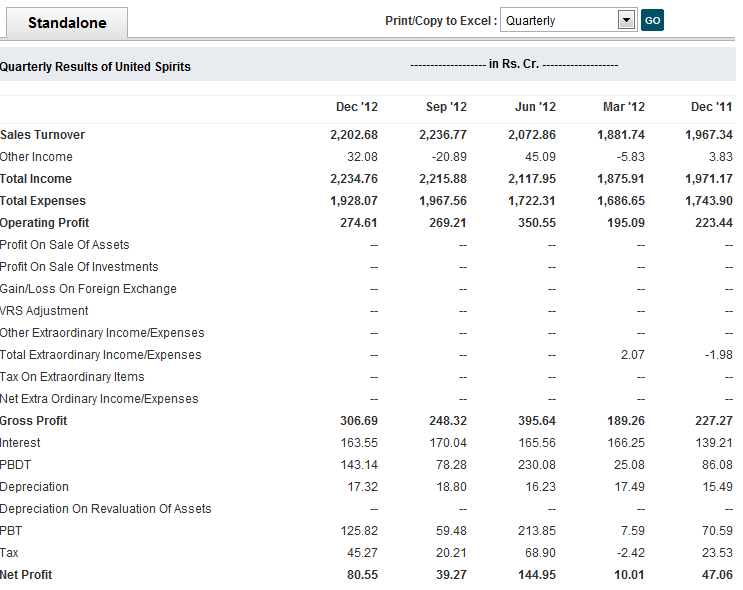Image resolution: width=743 pixels, height=590 pixels.
Task: Click PBT value 213.85
Action: (537, 531)
